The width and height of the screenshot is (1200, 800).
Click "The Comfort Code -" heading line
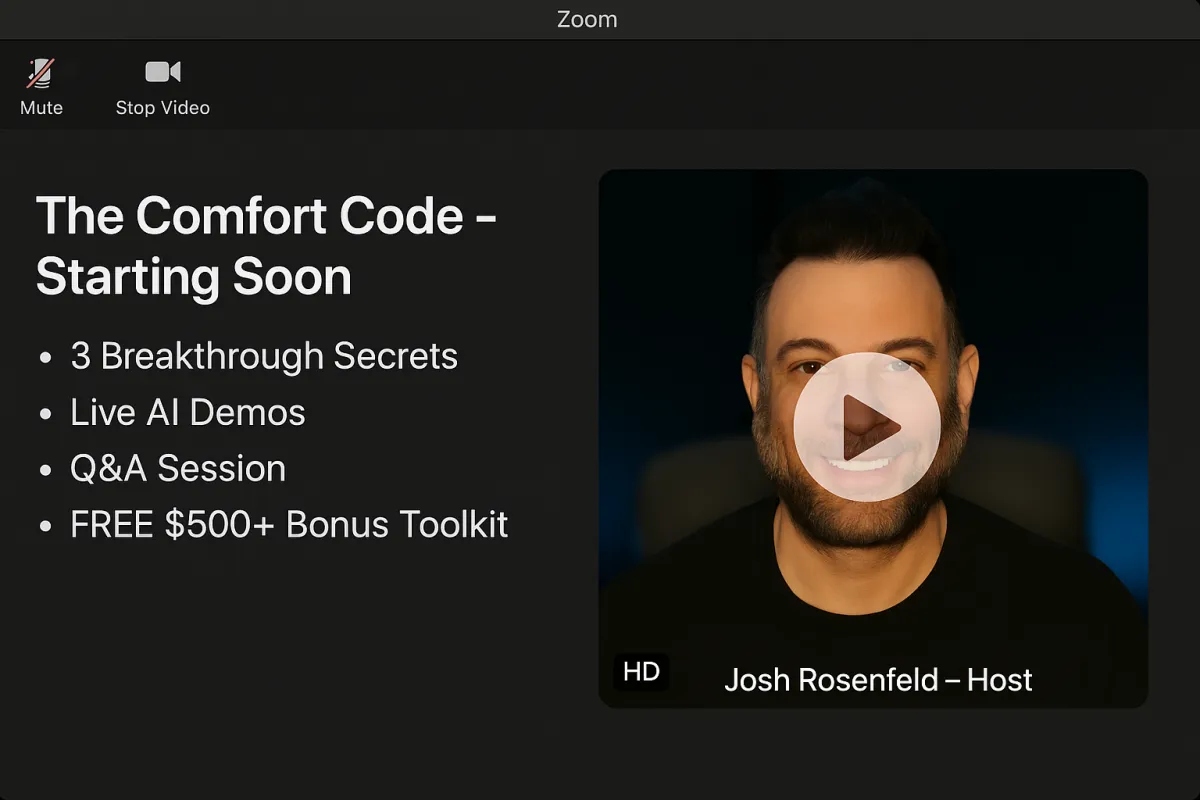[266, 215]
